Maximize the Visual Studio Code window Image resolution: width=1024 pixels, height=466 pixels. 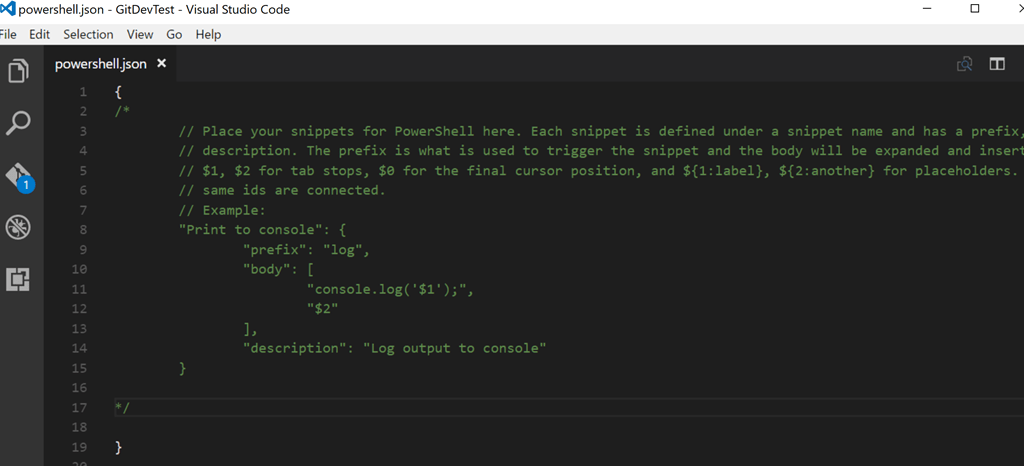[x=975, y=8]
